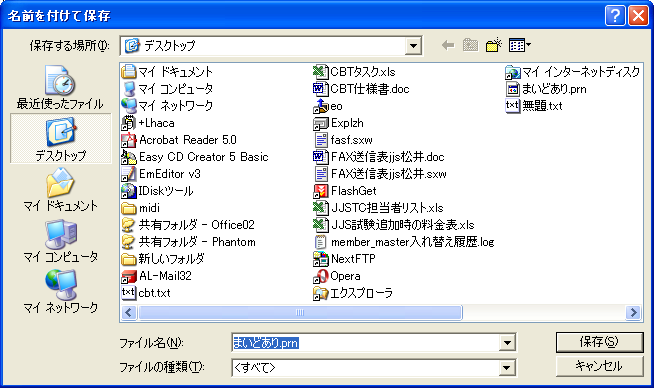Screen dimensions: 654x388
Task: Select デスクトップ in the places bar
Action: pyautogui.click(x=61, y=139)
